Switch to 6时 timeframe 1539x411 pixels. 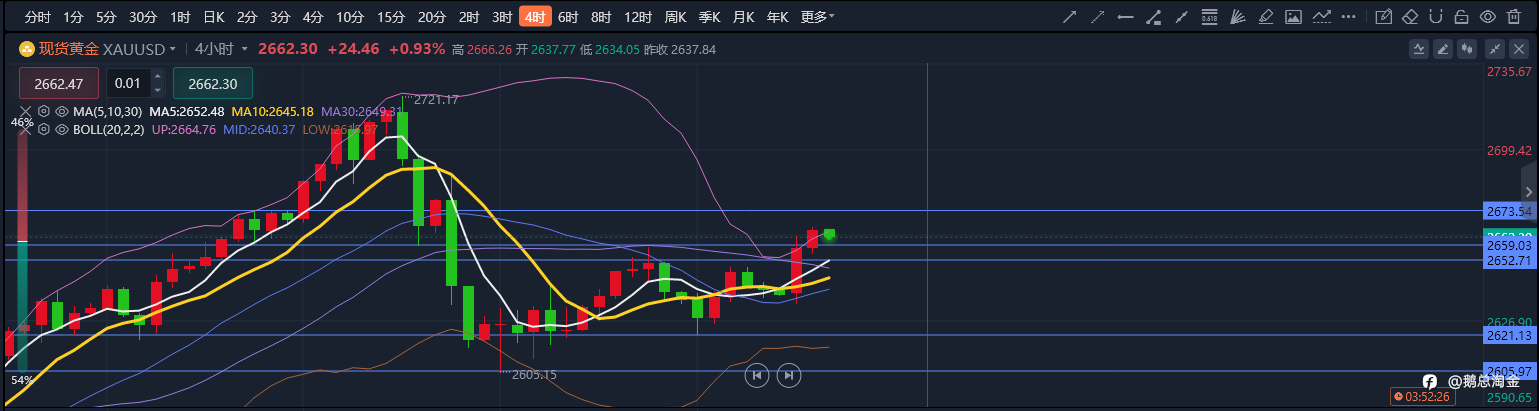568,17
